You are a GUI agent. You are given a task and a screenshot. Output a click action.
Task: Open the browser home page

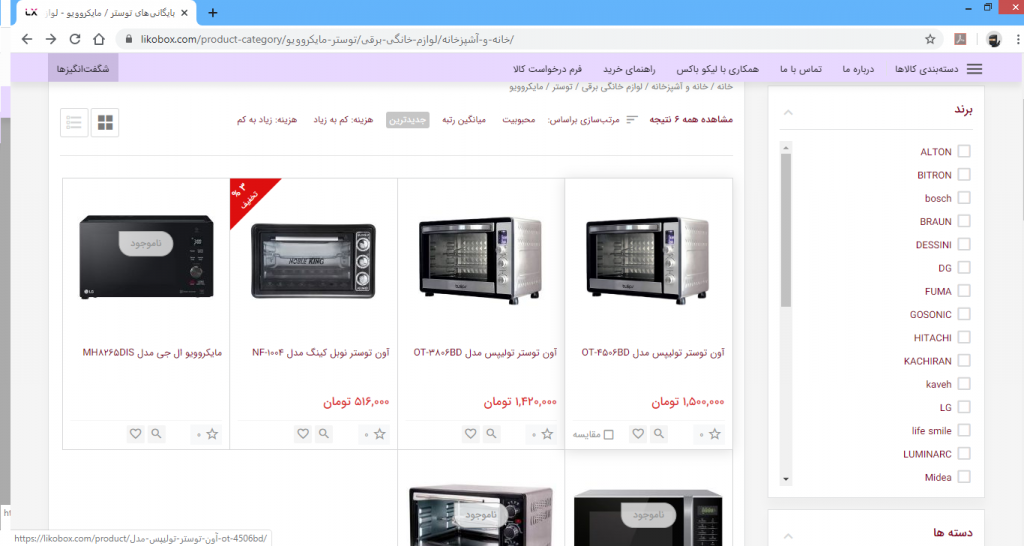click(x=99, y=39)
